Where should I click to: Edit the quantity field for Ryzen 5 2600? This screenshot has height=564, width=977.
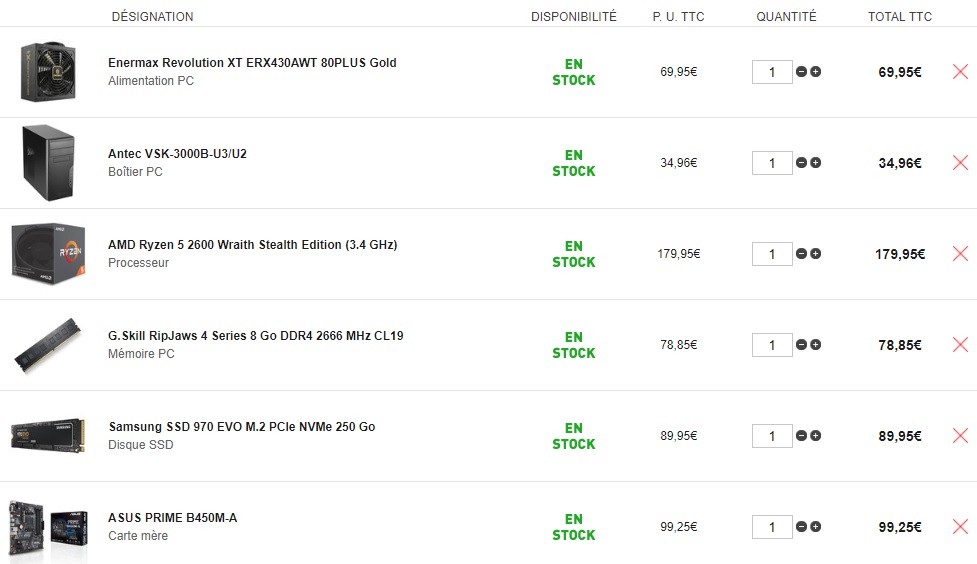click(771, 254)
